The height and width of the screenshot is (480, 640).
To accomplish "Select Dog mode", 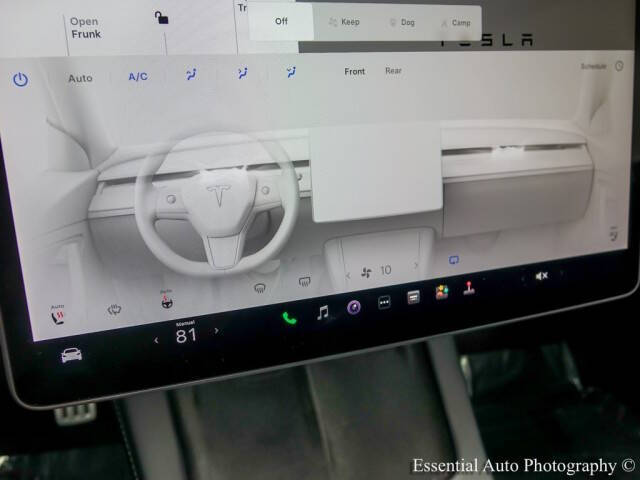I will click(402, 22).
